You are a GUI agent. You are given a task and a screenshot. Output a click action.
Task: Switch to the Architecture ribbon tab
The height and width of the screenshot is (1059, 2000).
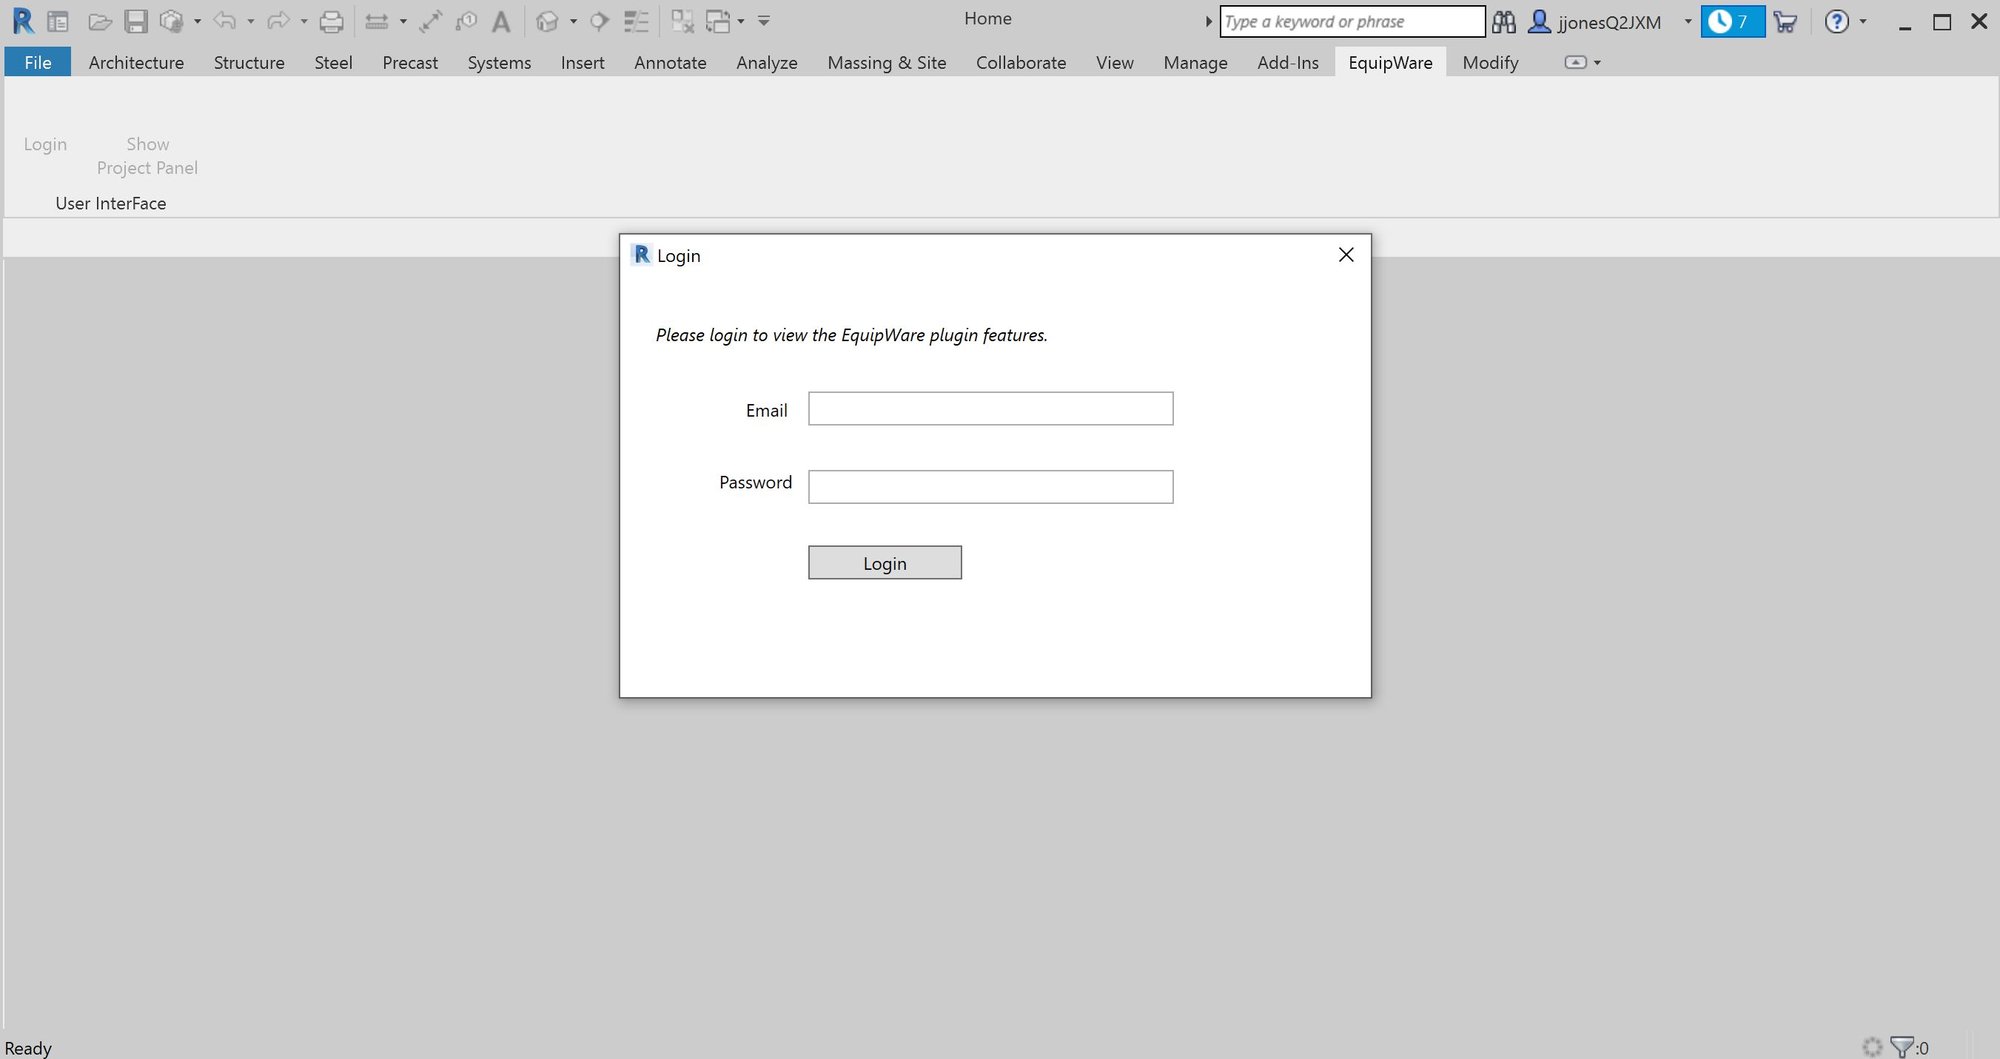click(136, 62)
